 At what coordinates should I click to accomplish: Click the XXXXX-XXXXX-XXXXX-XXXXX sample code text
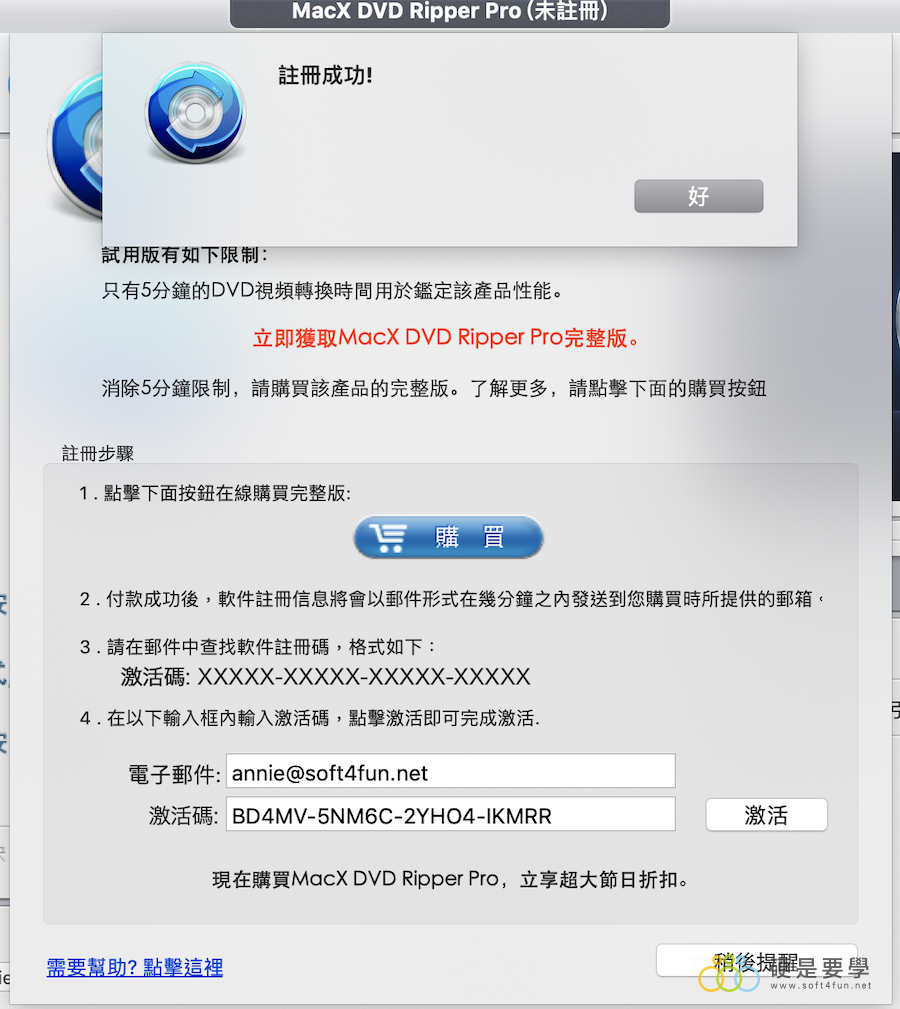(363, 677)
